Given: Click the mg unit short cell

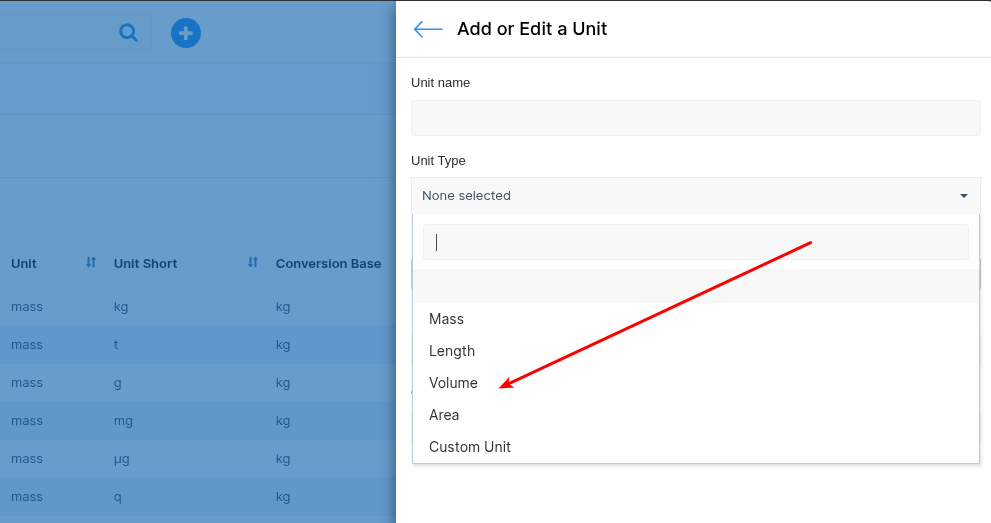Looking at the screenshot, I should [123, 421].
